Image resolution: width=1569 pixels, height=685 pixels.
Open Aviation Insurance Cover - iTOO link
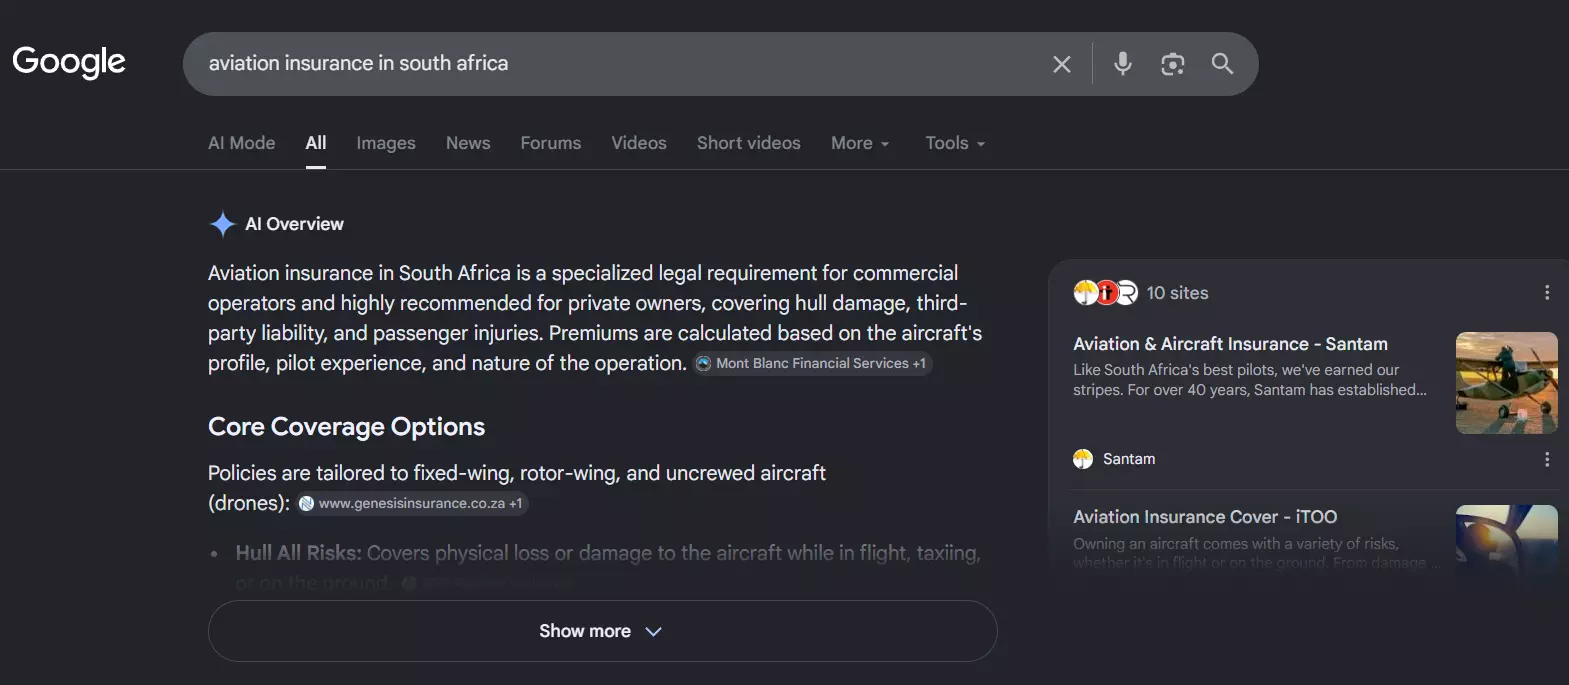coord(1205,517)
